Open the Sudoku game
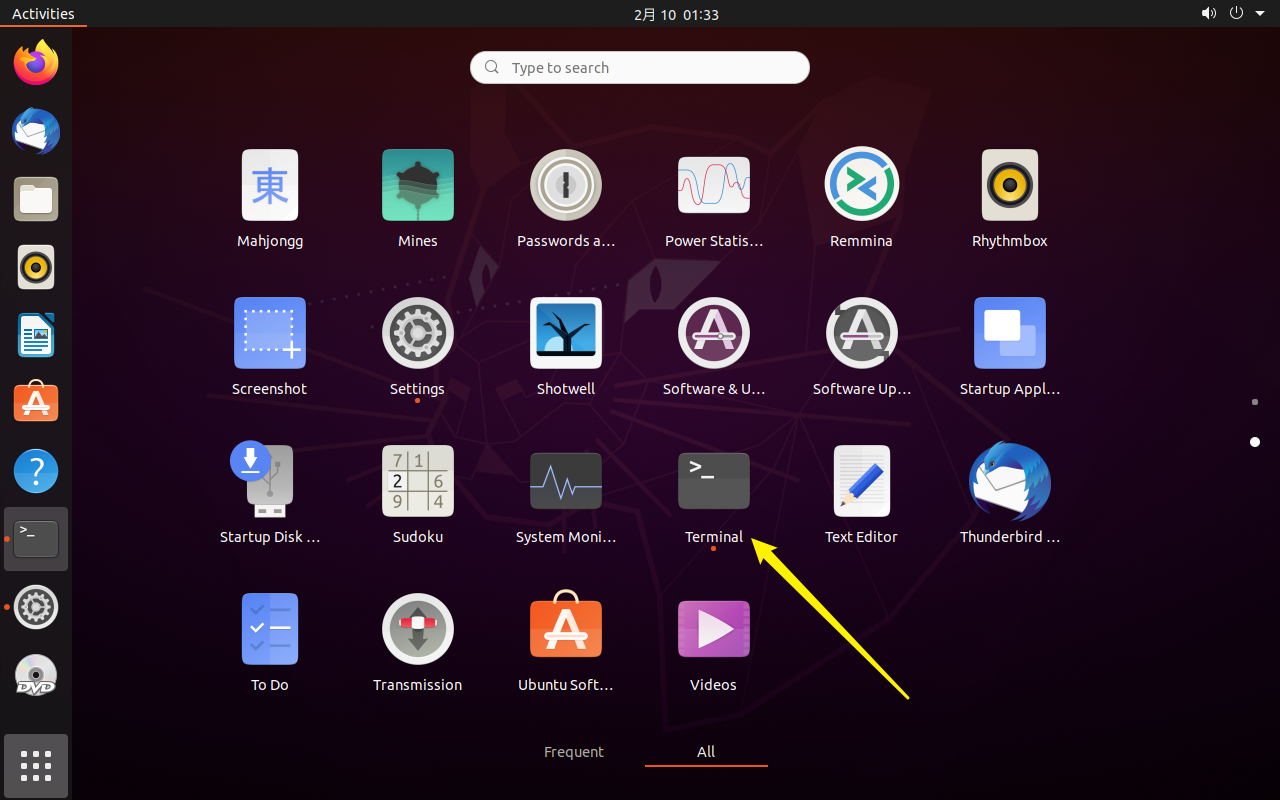This screenshot has width=1280, height=800. pos(417,481)
